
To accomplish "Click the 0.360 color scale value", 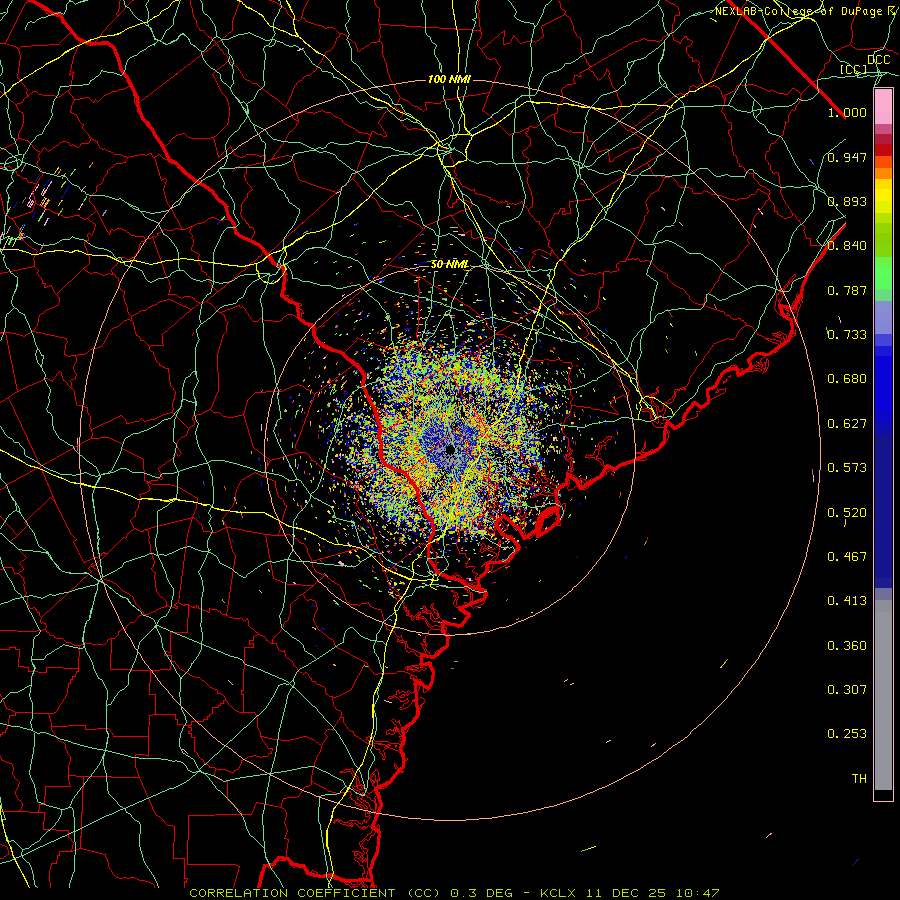I will [847, 646].
